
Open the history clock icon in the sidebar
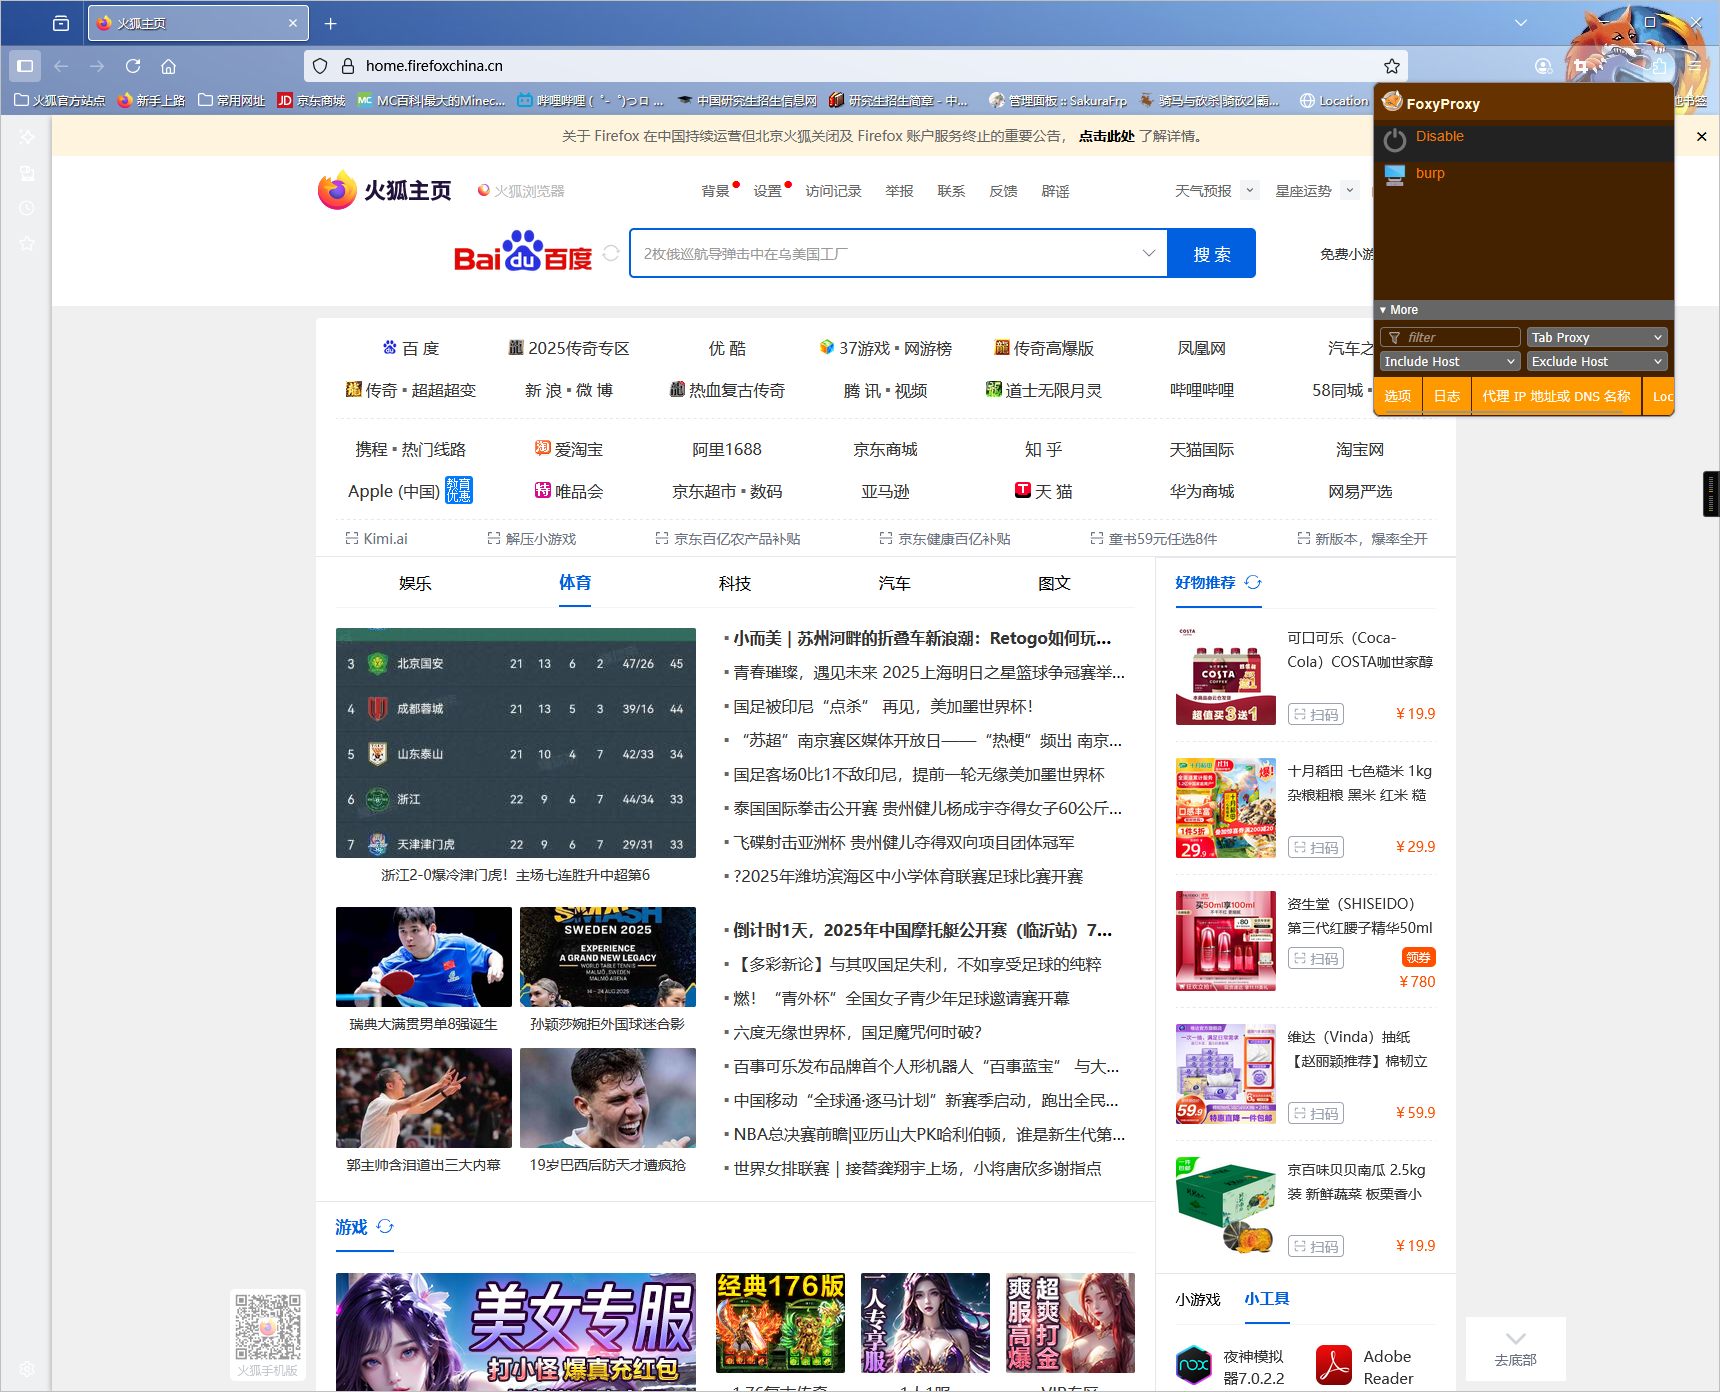click(x=27, y=208)
